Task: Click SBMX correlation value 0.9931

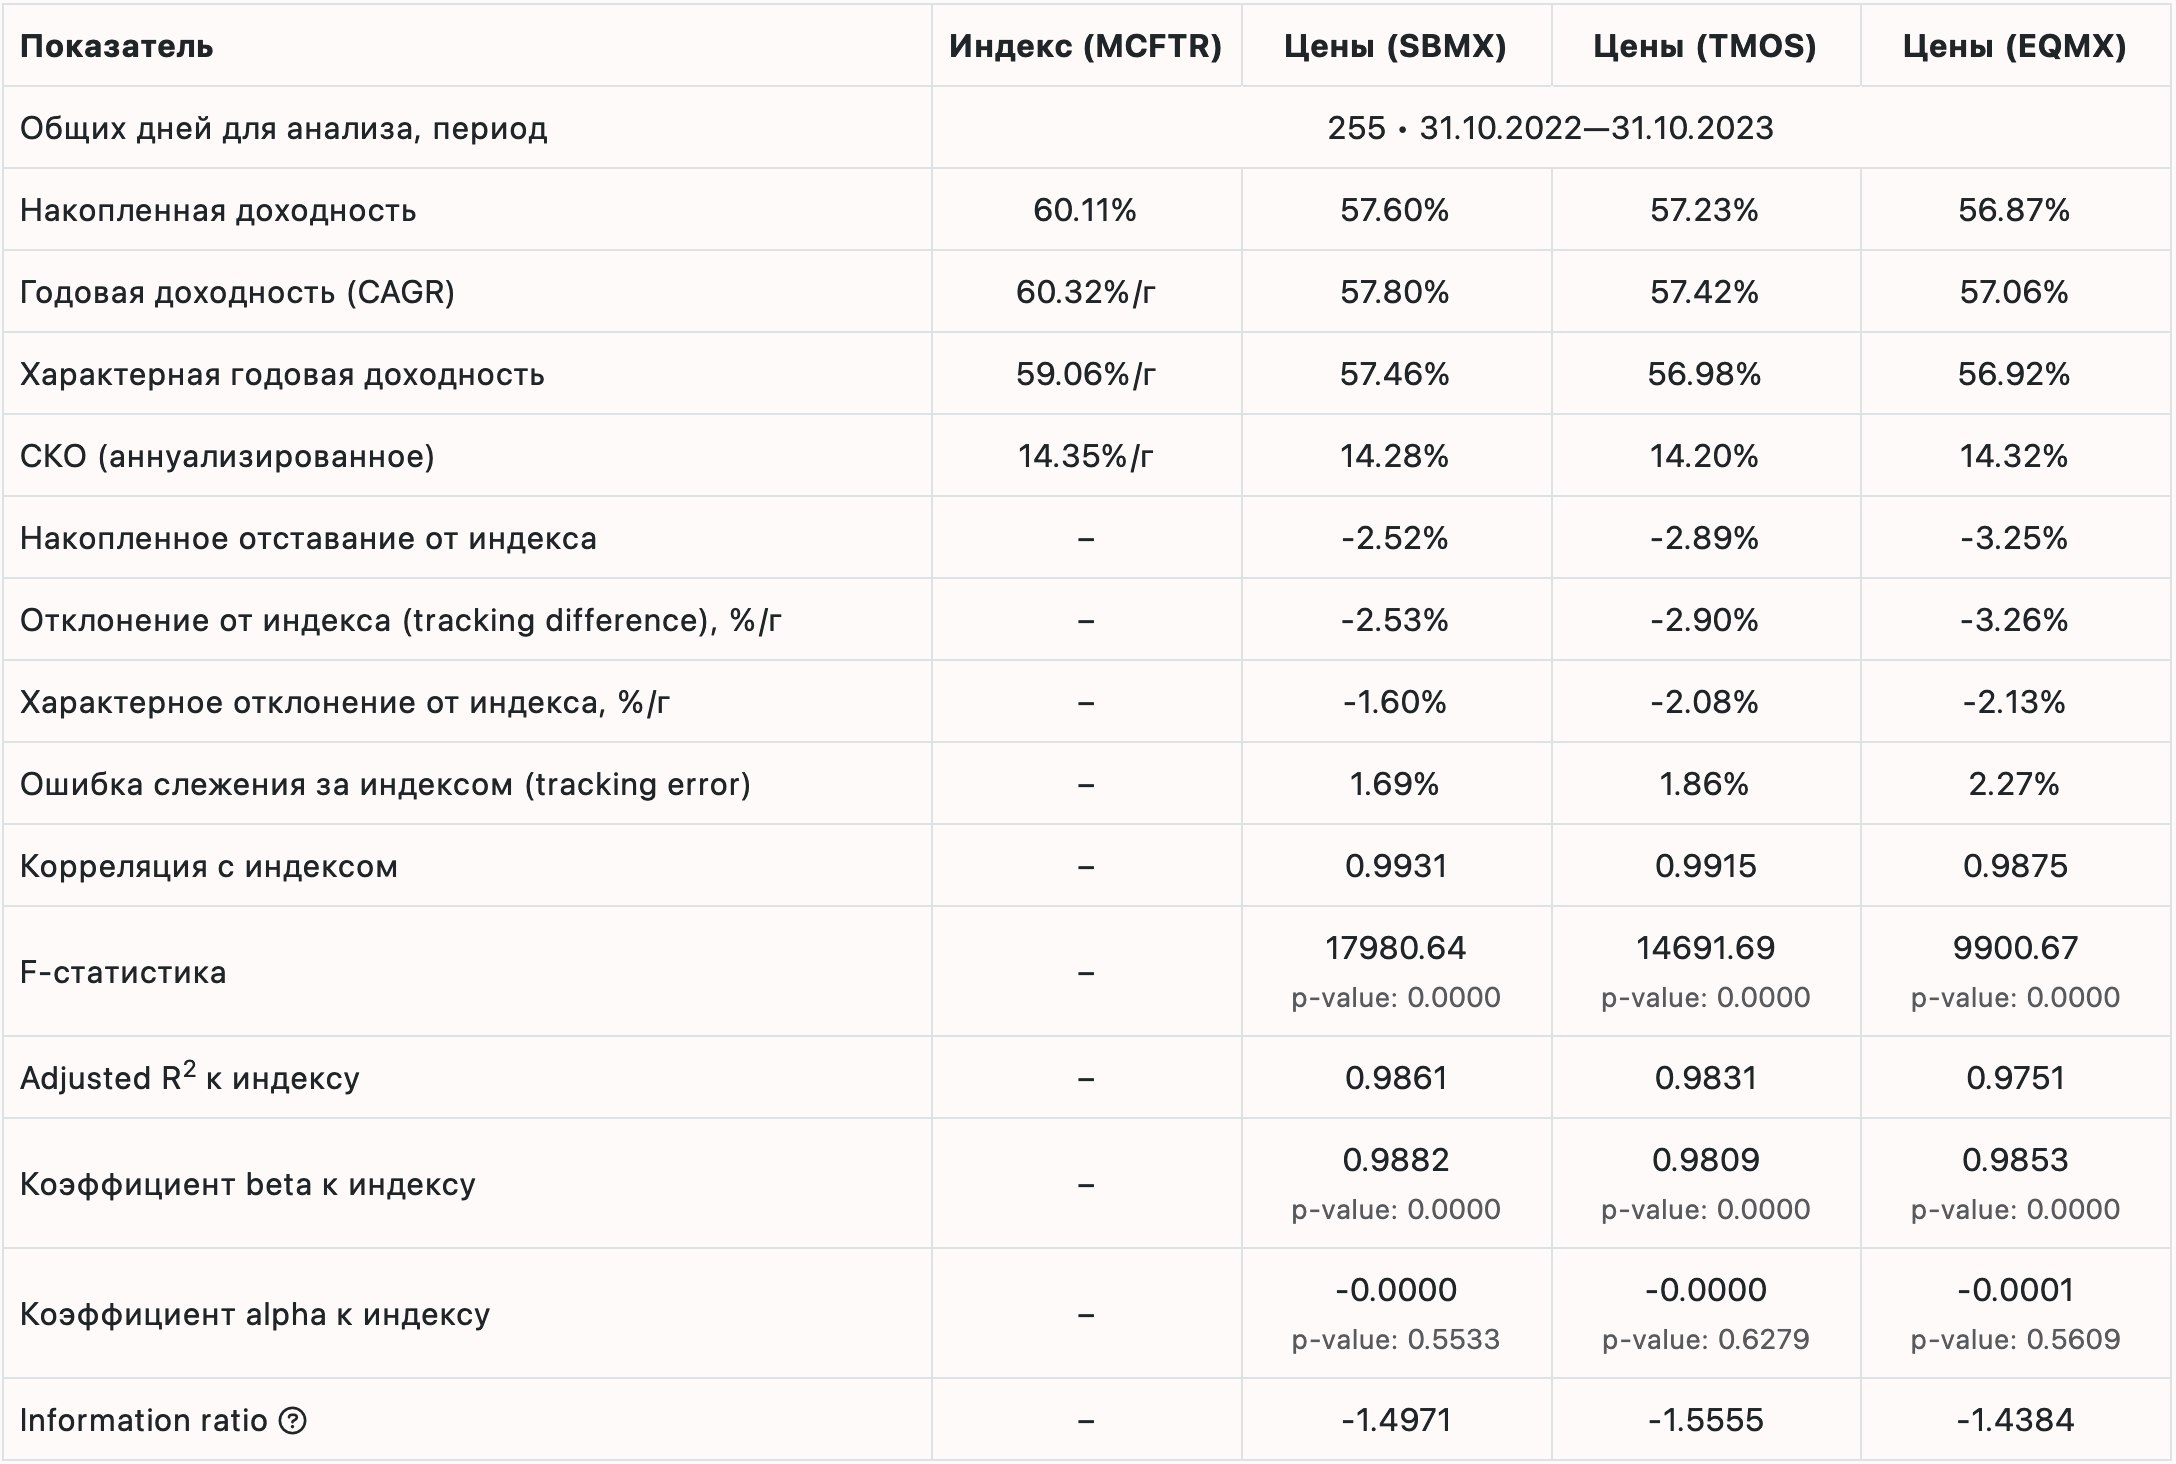Action: (1395, 866)
